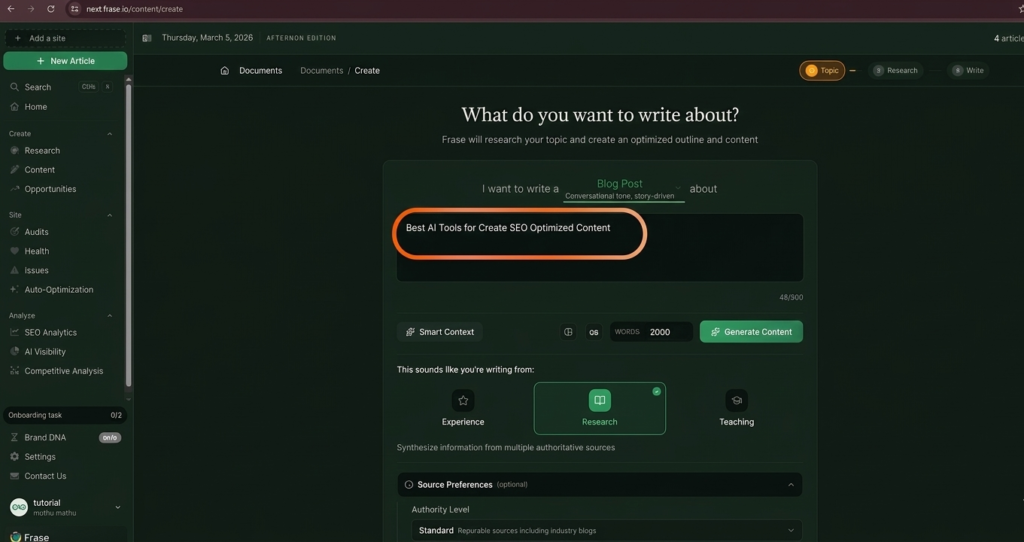
Task: Click Documents next to breadcrumb home icon
Action: [x=261, y=71]
